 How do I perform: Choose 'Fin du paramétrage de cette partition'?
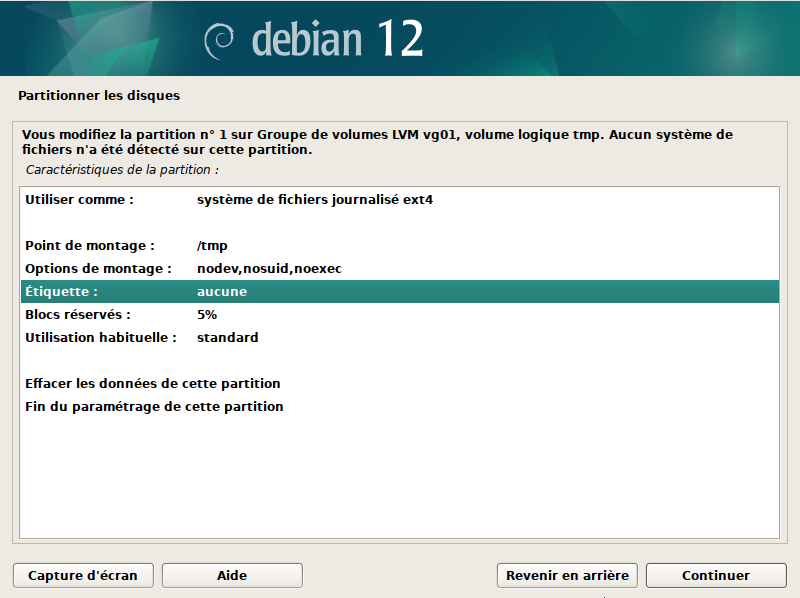point(399,406)
